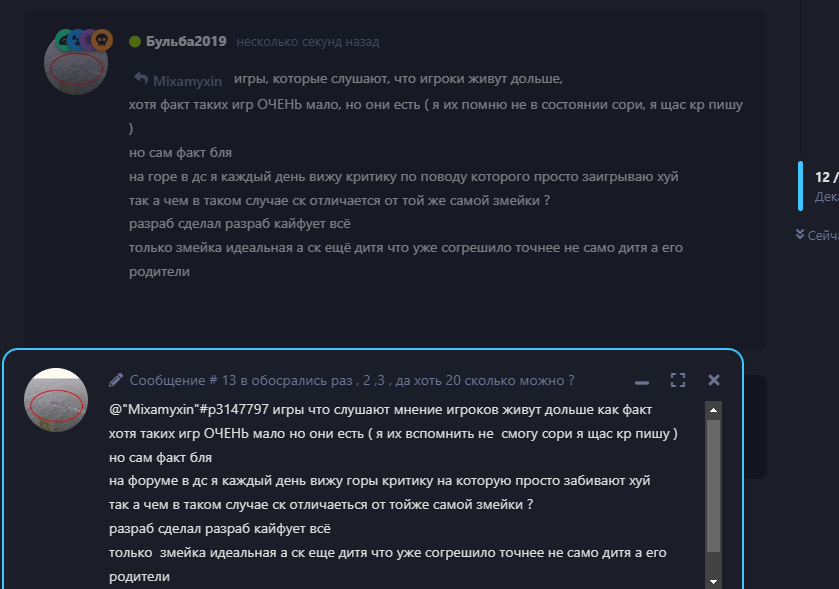Open the Бульба2019 user profile link
This screenshot has height=589, width=839.
point(186,41)
